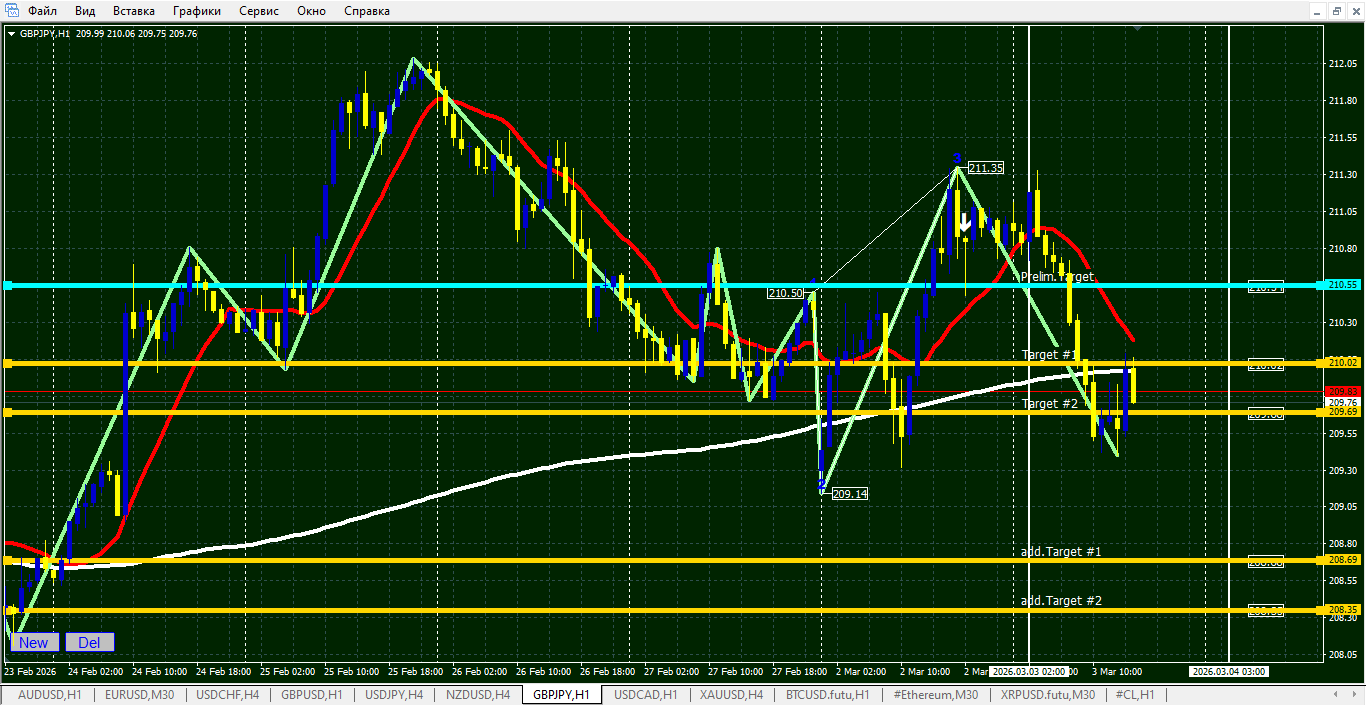Click the 212.05 value on price scale
Screen dimensions: 1366x706
(x=1343, y=64)
